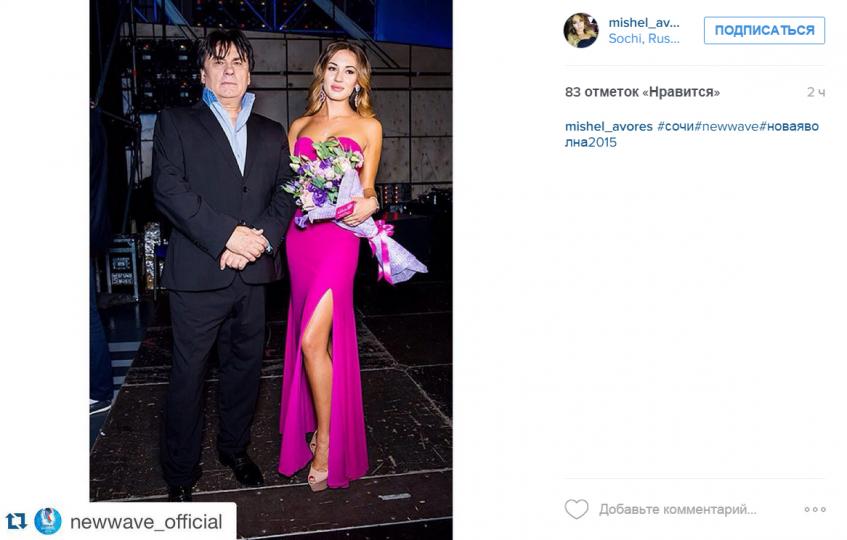Open the newwave_official round logo avatar
The height and width of the screenshot is (540, 847).
48,522
